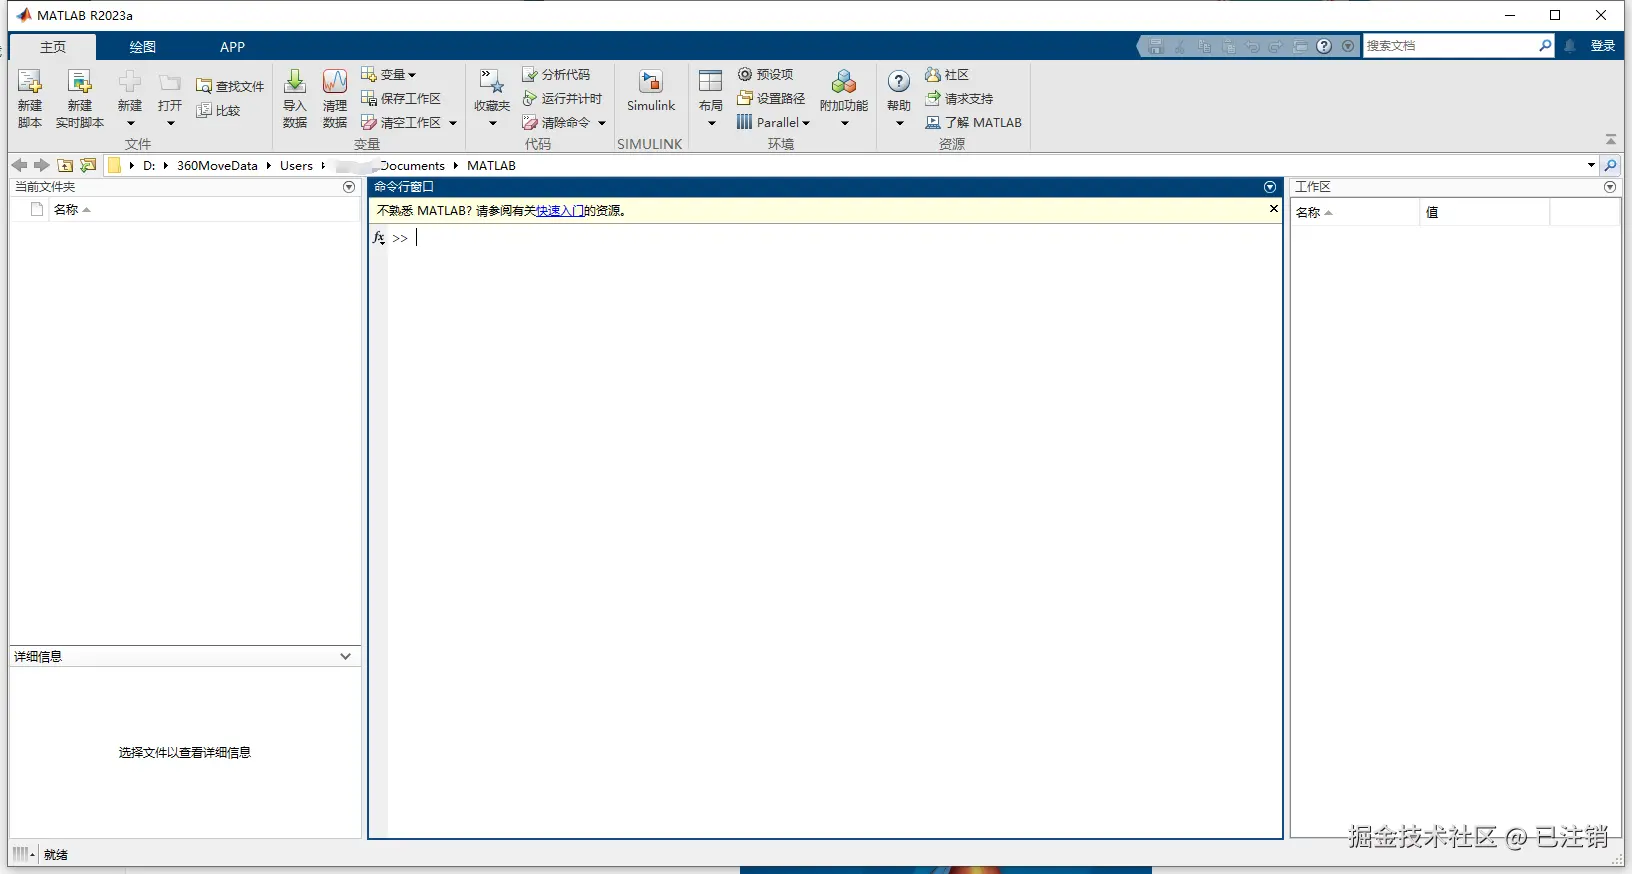Click 保存工作区 (Save Workspace)
Viewport: 1632px width, 874px height.
point(401,98)
